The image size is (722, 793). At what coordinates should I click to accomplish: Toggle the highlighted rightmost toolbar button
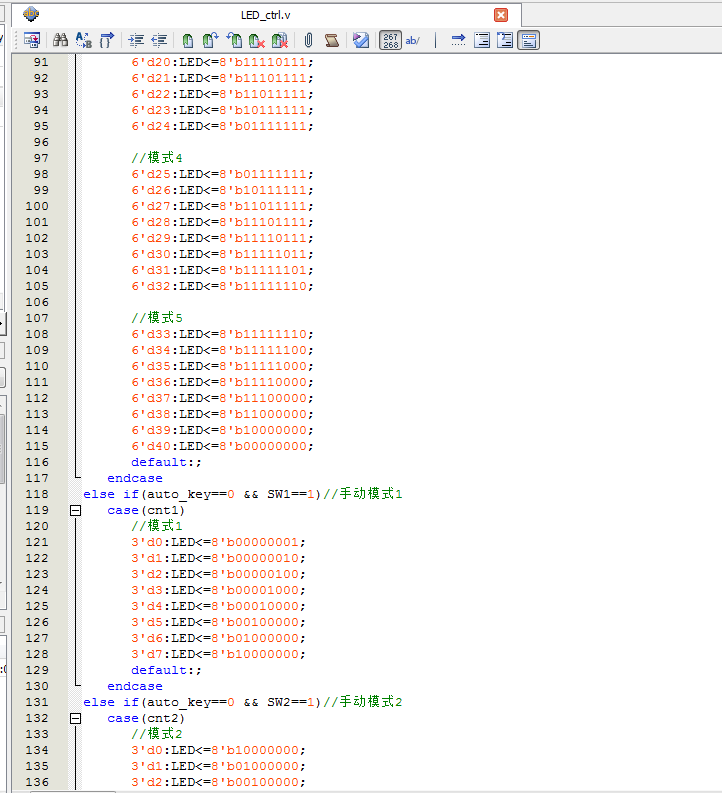pyautogui.click(x=529, y=40)
